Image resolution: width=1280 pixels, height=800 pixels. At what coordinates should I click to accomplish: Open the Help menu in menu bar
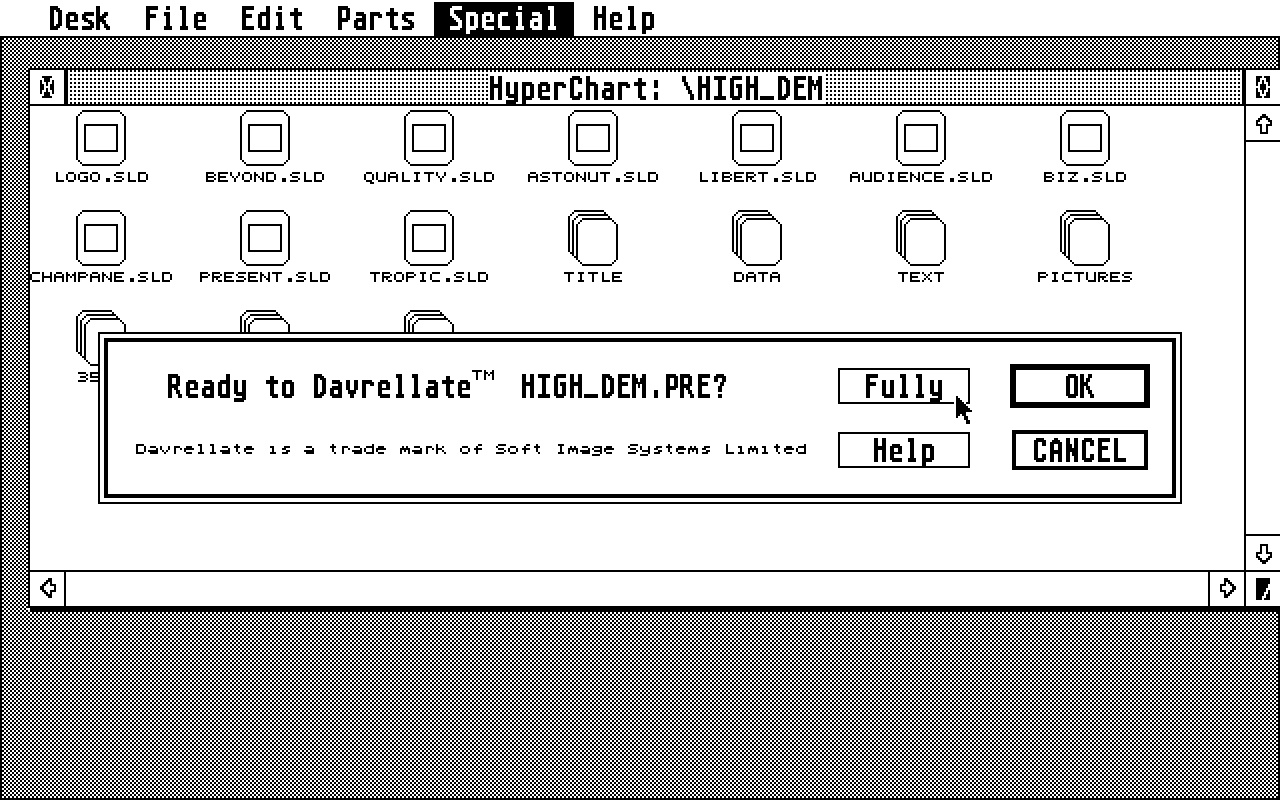tap(624, 18)
